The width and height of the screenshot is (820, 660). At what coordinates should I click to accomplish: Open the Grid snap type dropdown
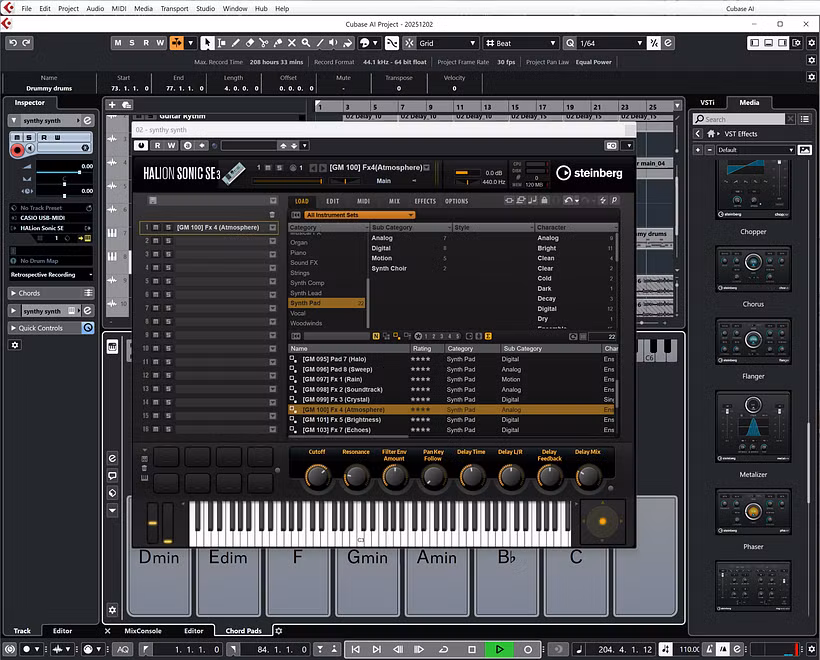[448, 43]
